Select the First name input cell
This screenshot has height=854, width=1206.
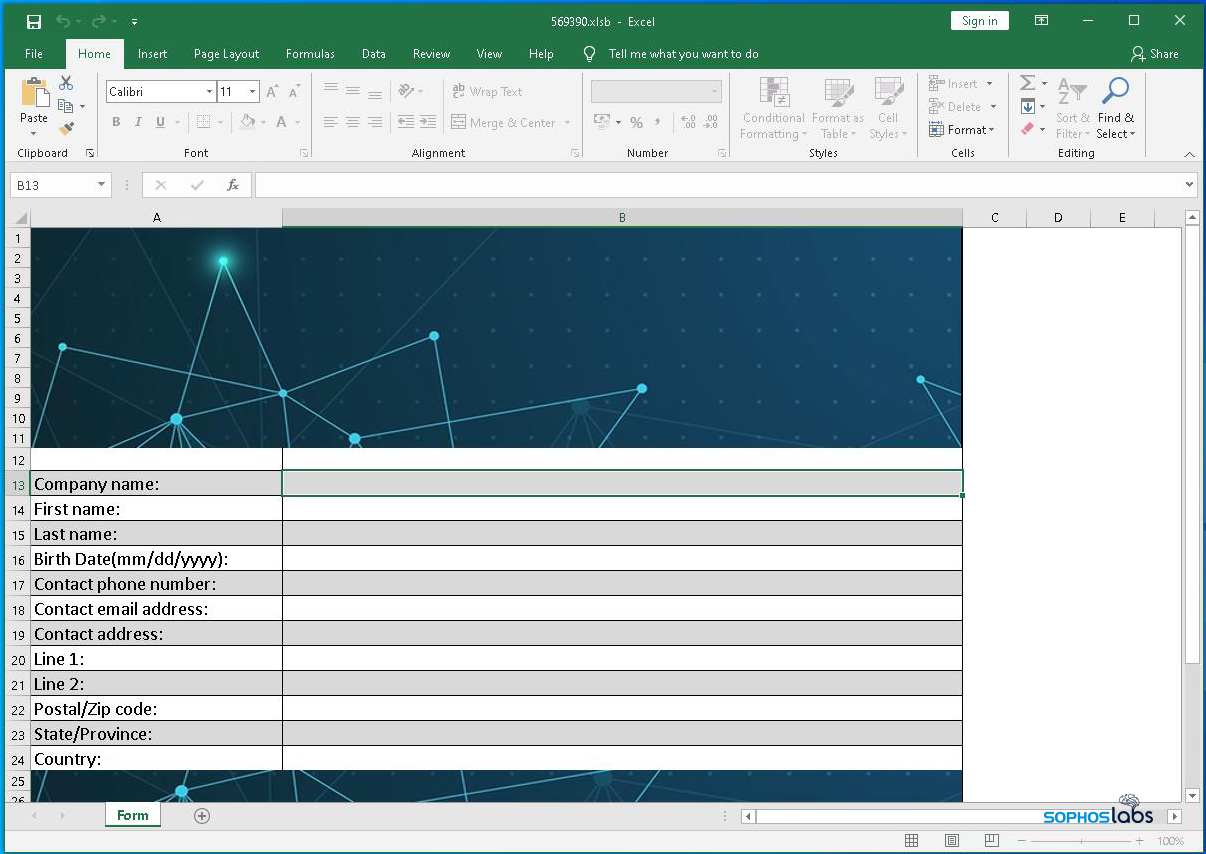click(622, 509)
